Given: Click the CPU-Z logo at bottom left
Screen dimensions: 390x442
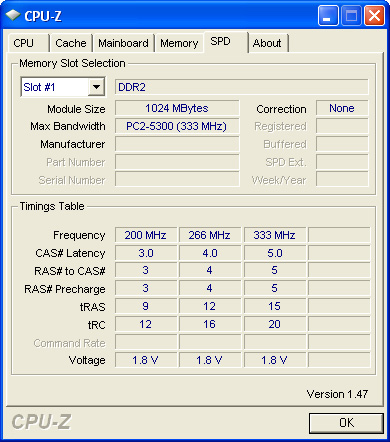Looking at the screenshot, I should [x=41, y=422].
